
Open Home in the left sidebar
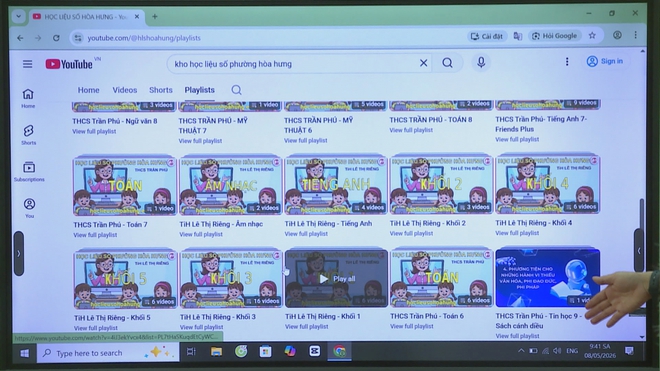28,98
